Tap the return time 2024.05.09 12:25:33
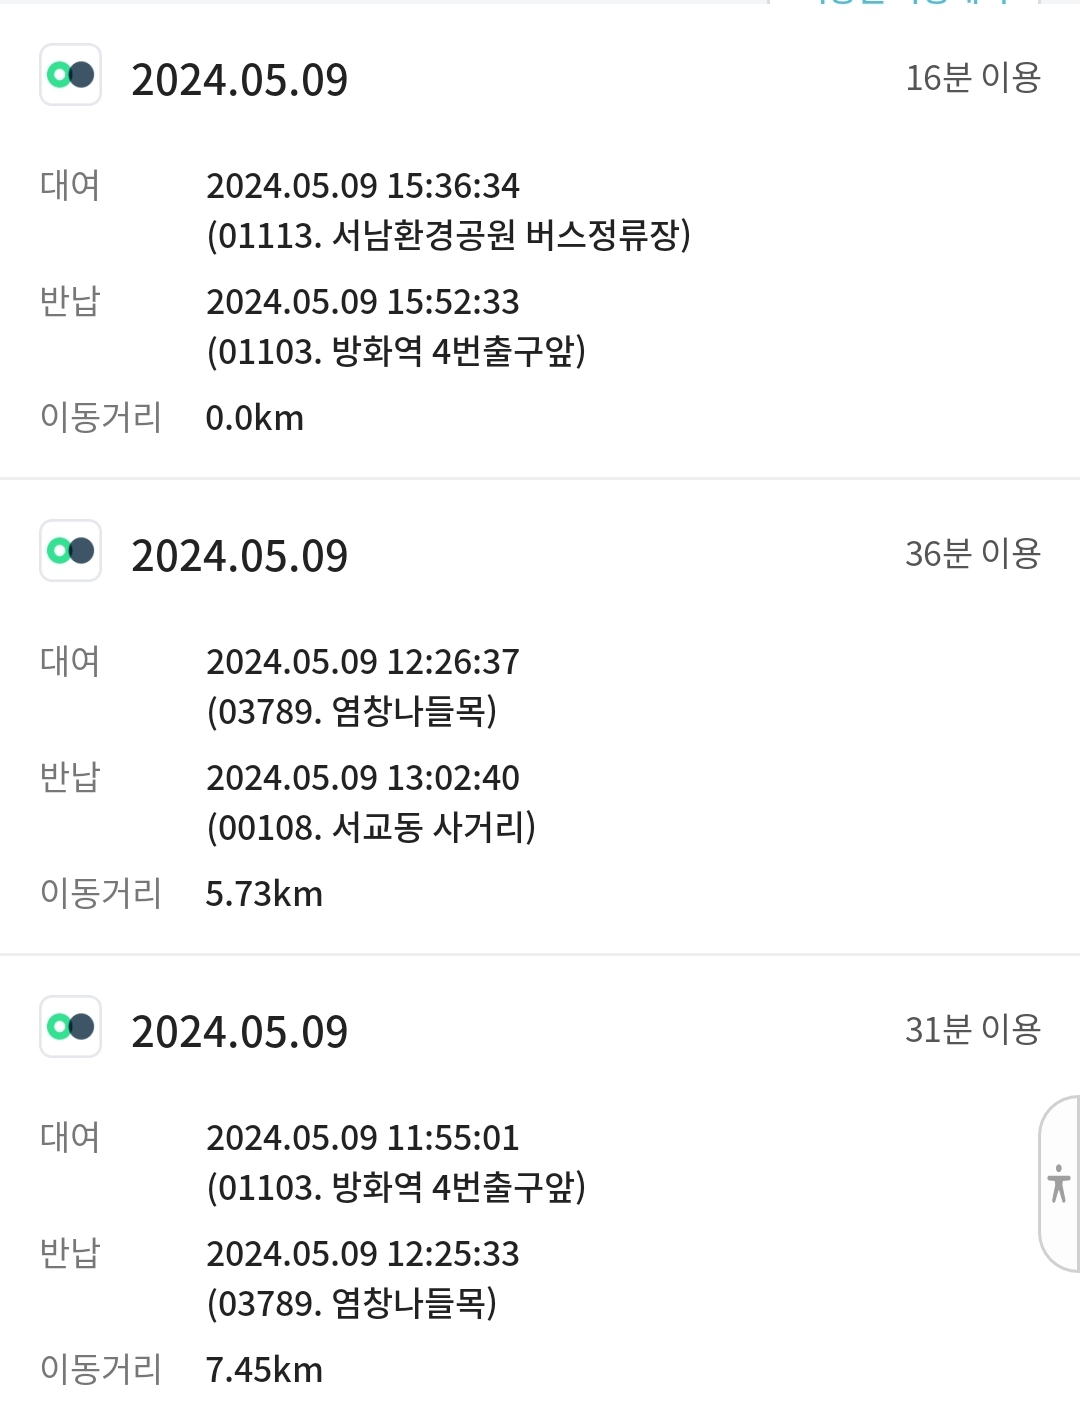This screenshot has height=1421, width=1080. click(x=362, y=1254)
